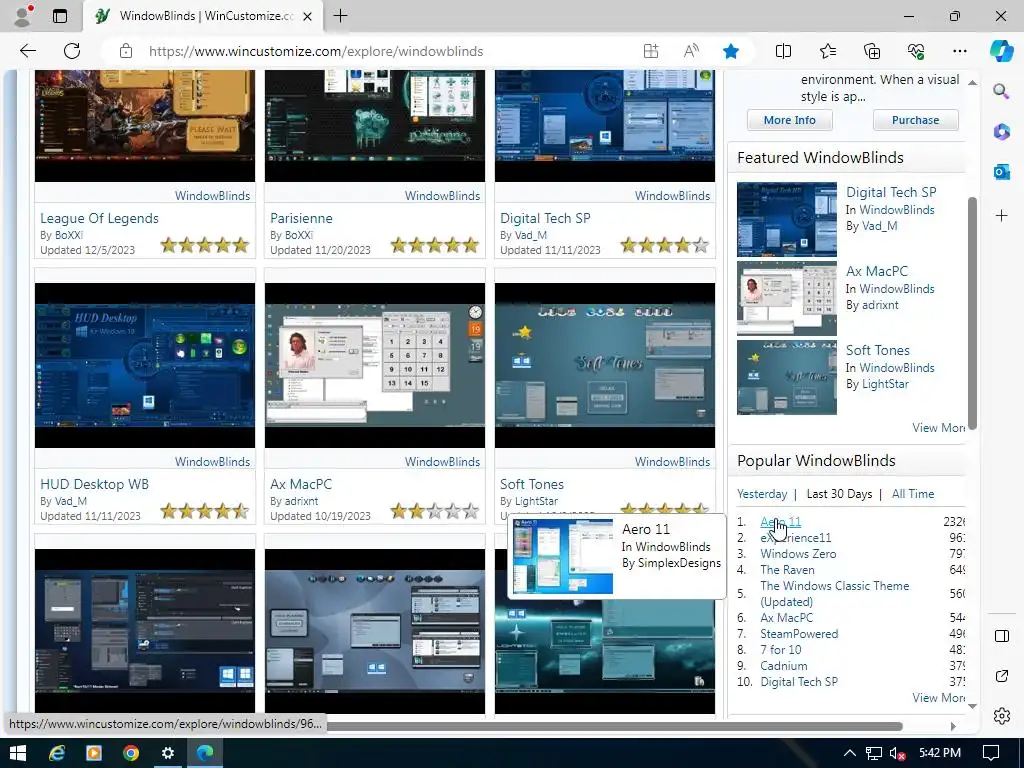Open SteamPowered in popular list

(x=799, y=633)
